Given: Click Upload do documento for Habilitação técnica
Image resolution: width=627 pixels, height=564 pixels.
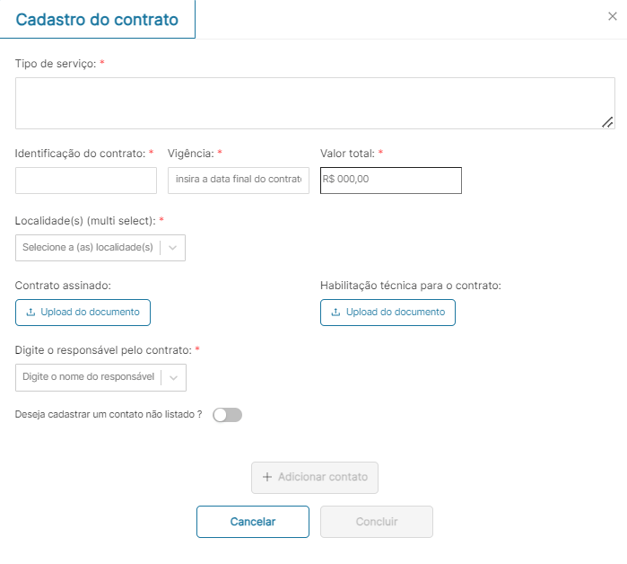Looking at the screenshot, I should [388, 312].
